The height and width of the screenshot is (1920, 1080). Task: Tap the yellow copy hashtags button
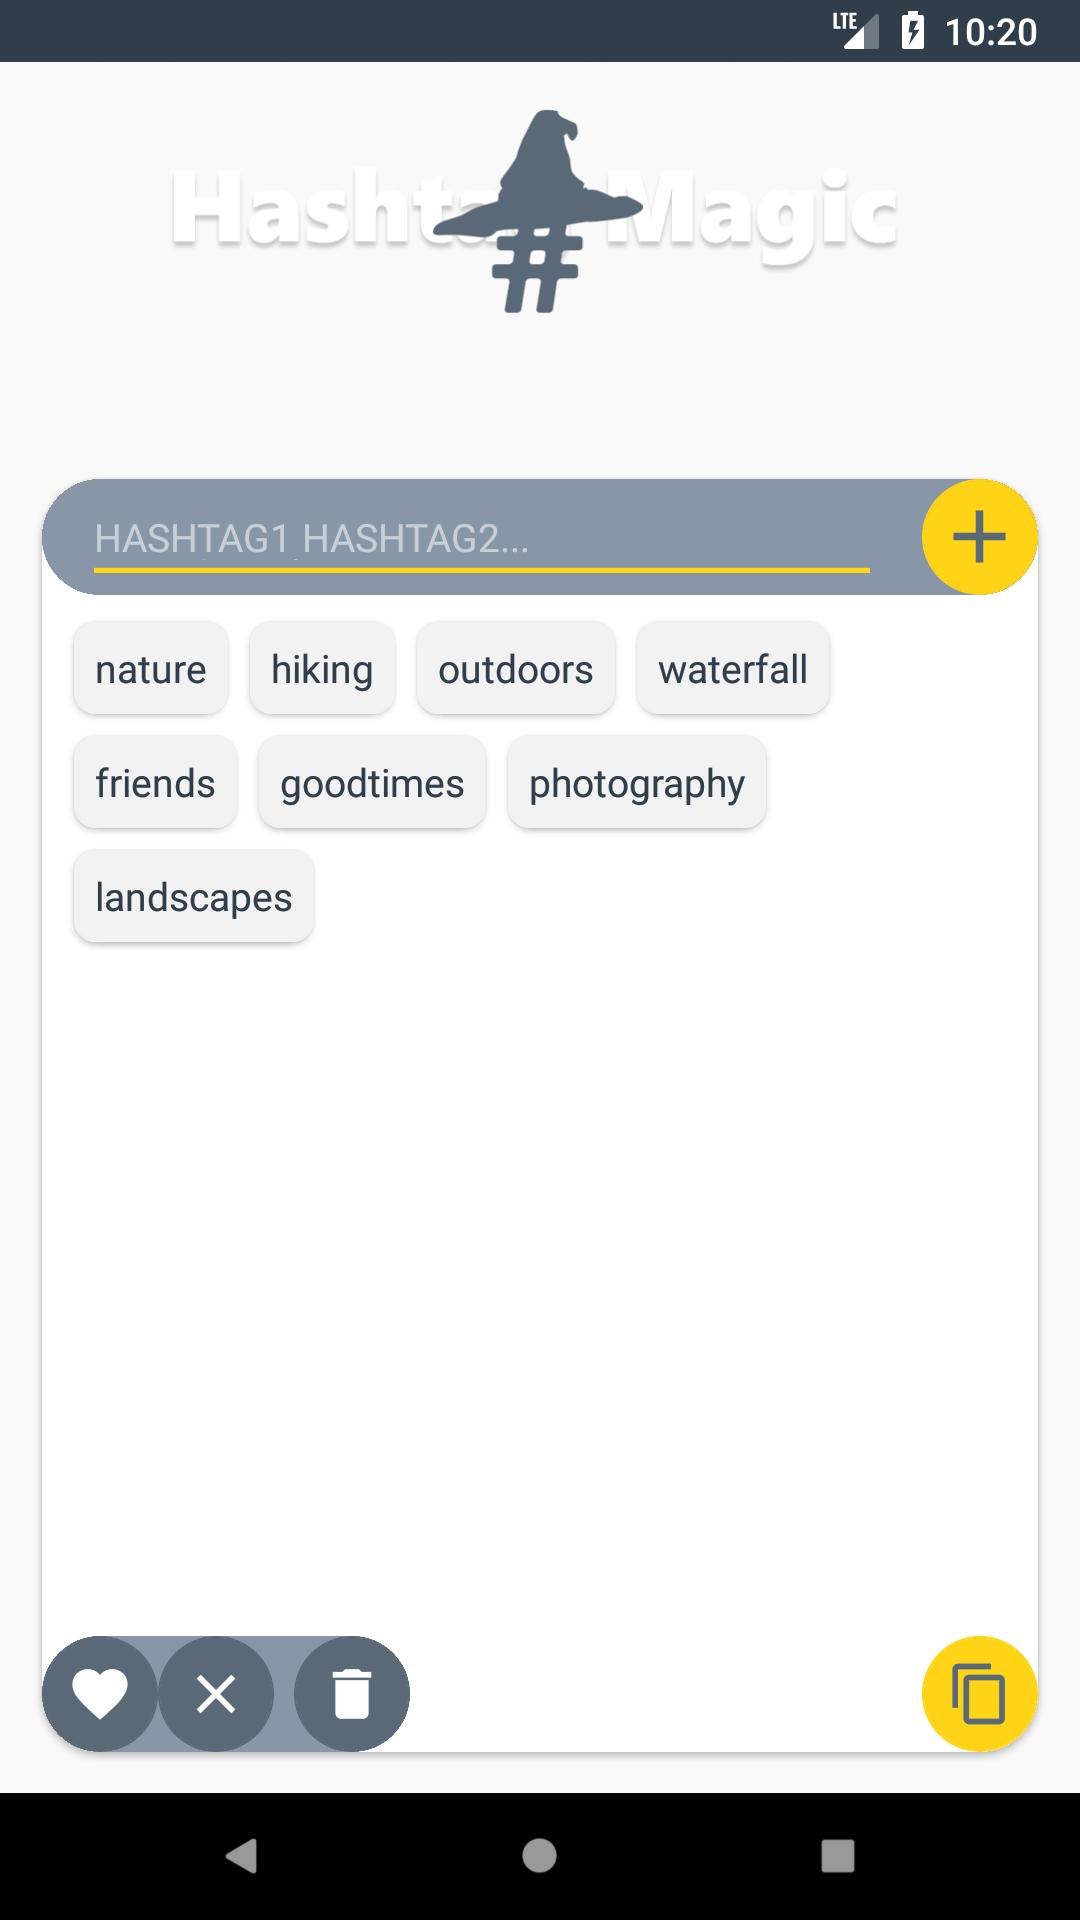pyautogui.click(x=979, y=1694)
